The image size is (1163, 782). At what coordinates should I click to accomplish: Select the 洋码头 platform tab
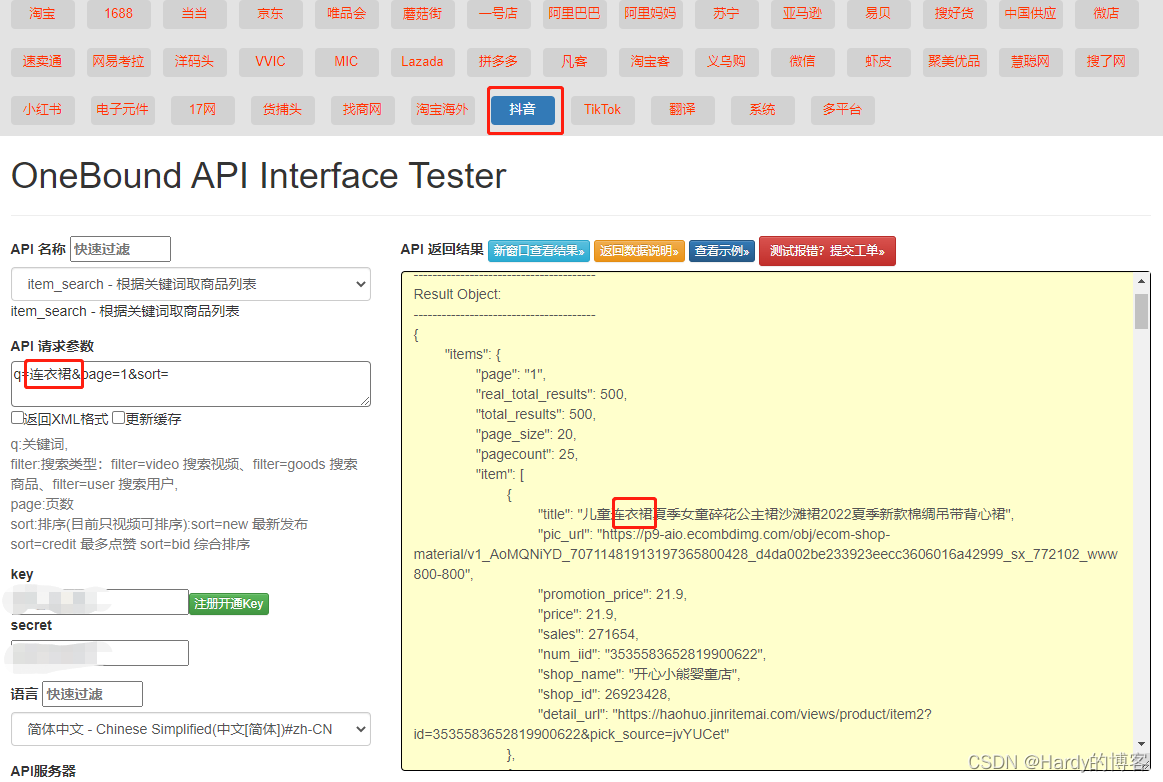(x=194, y=62)
